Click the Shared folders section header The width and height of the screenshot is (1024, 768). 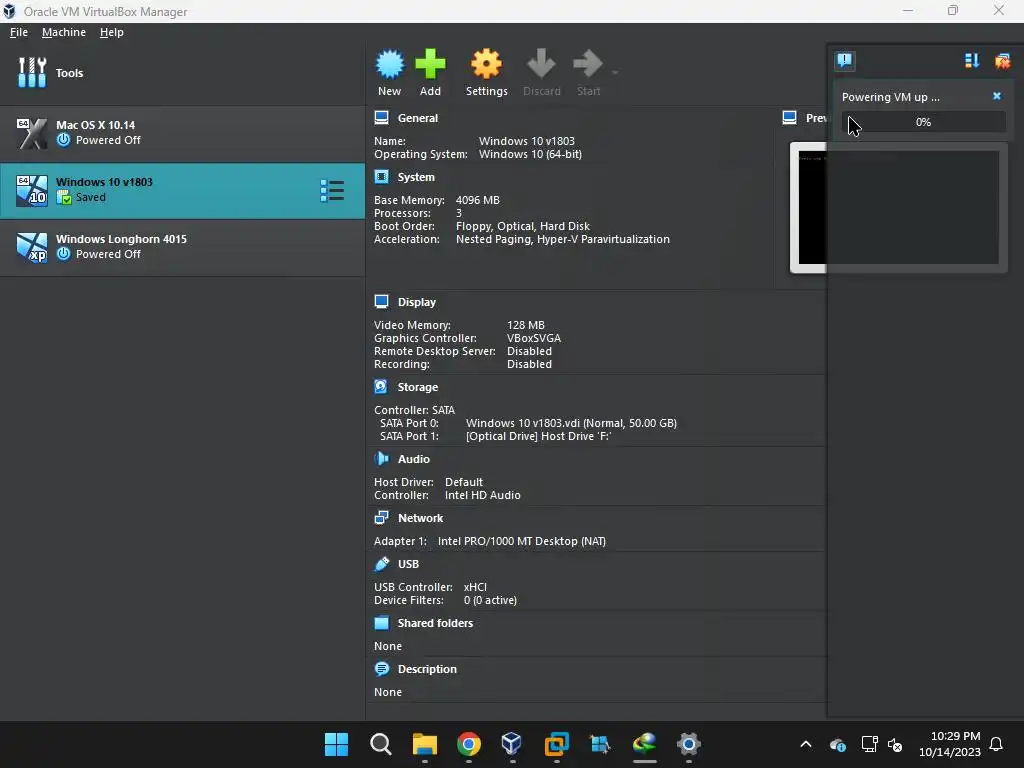pyautogui.click(x=436, y=623)
